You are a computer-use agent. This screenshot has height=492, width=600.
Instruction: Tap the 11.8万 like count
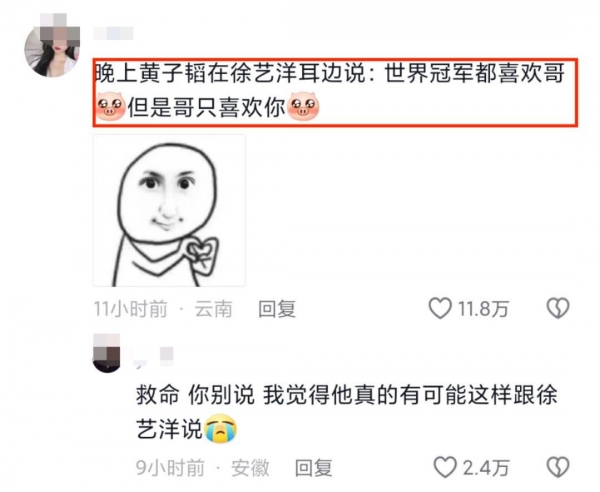[x=483, y=309]
